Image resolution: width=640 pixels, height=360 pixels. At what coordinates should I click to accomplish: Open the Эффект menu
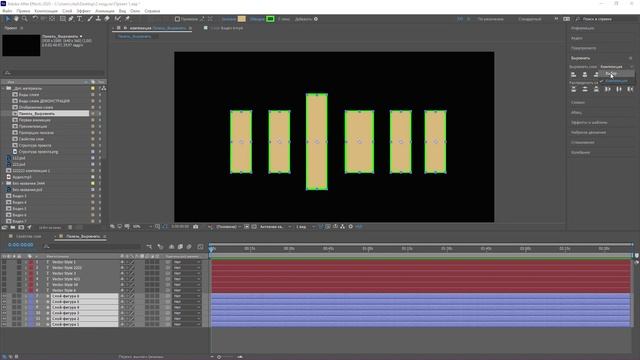coord(84,11)
